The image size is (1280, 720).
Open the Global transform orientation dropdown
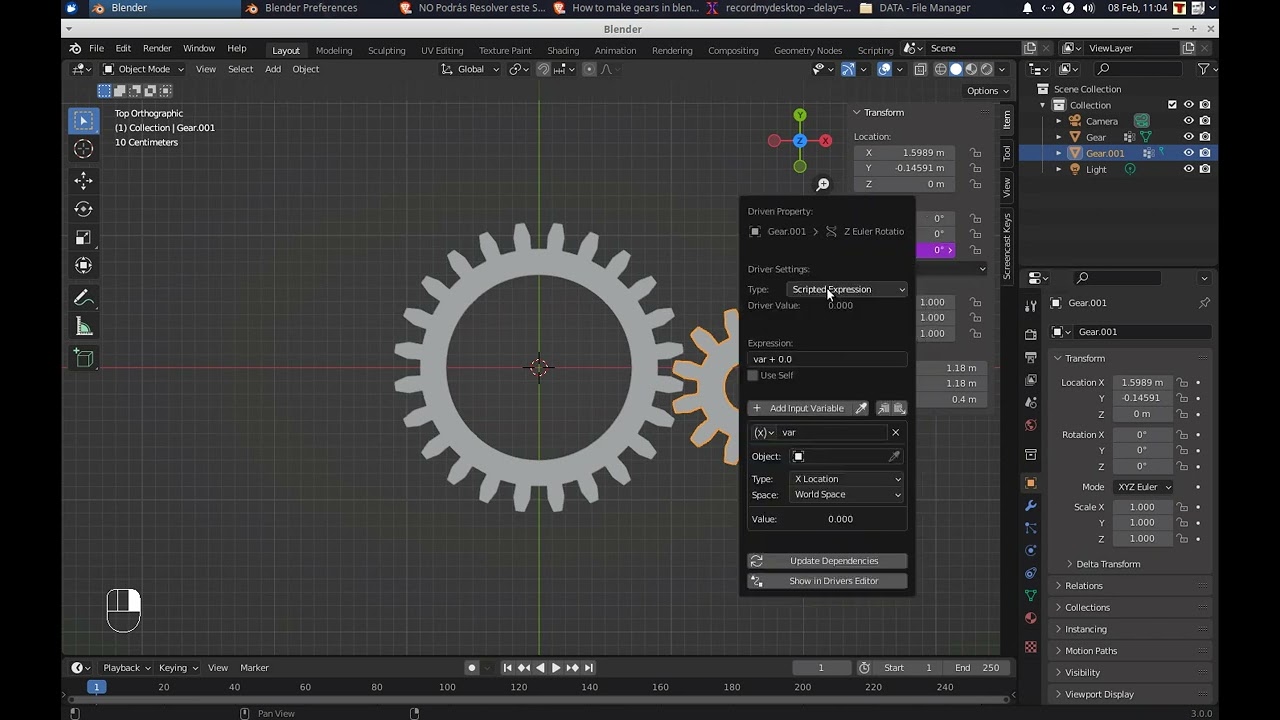[470, 69]
